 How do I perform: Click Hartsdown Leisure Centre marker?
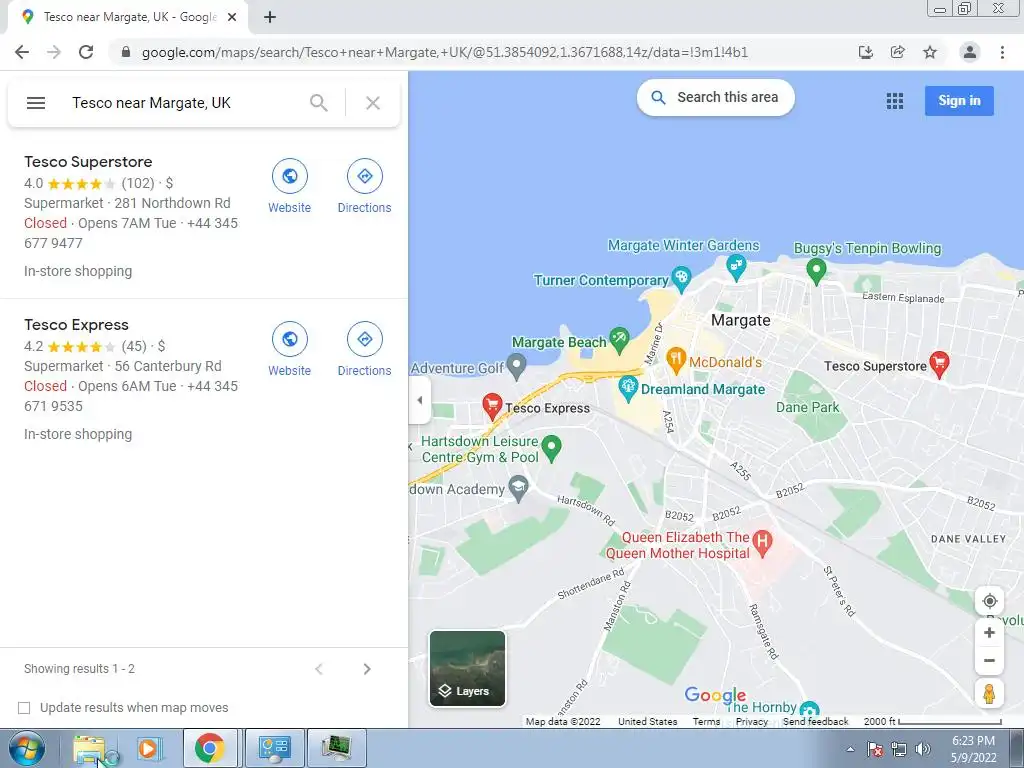pyautogui.click(x=552, y=447)
